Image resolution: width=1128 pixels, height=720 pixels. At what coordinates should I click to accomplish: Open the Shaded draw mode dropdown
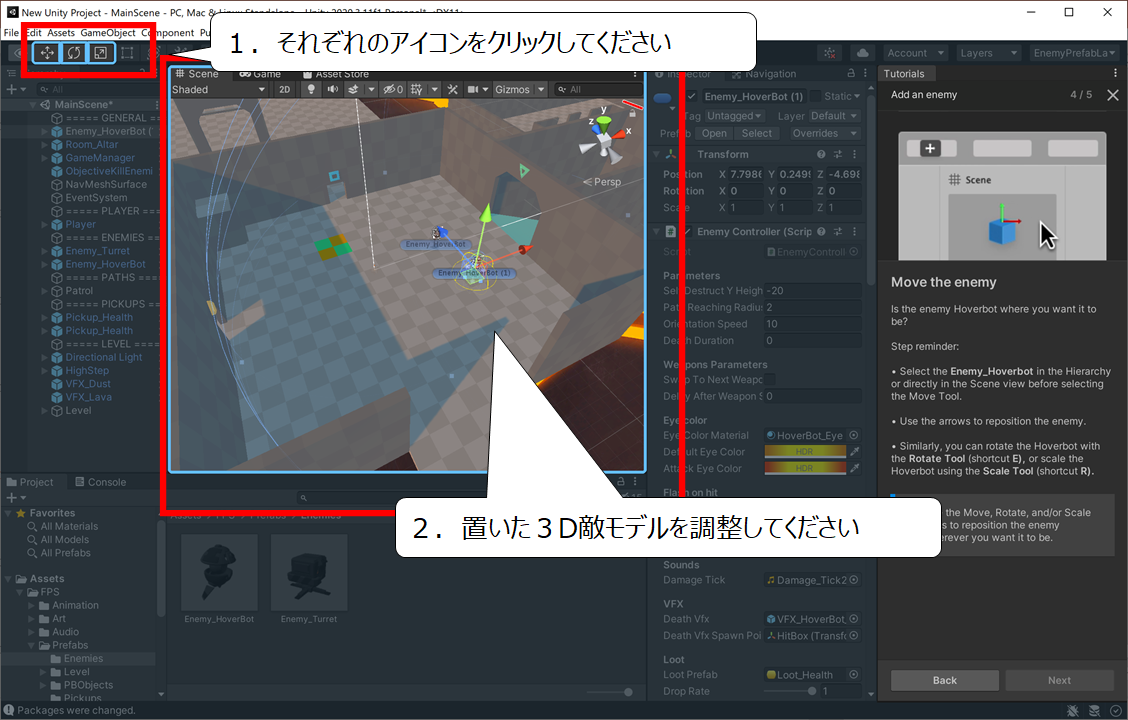pyautogui.click(x=219, y=89)
